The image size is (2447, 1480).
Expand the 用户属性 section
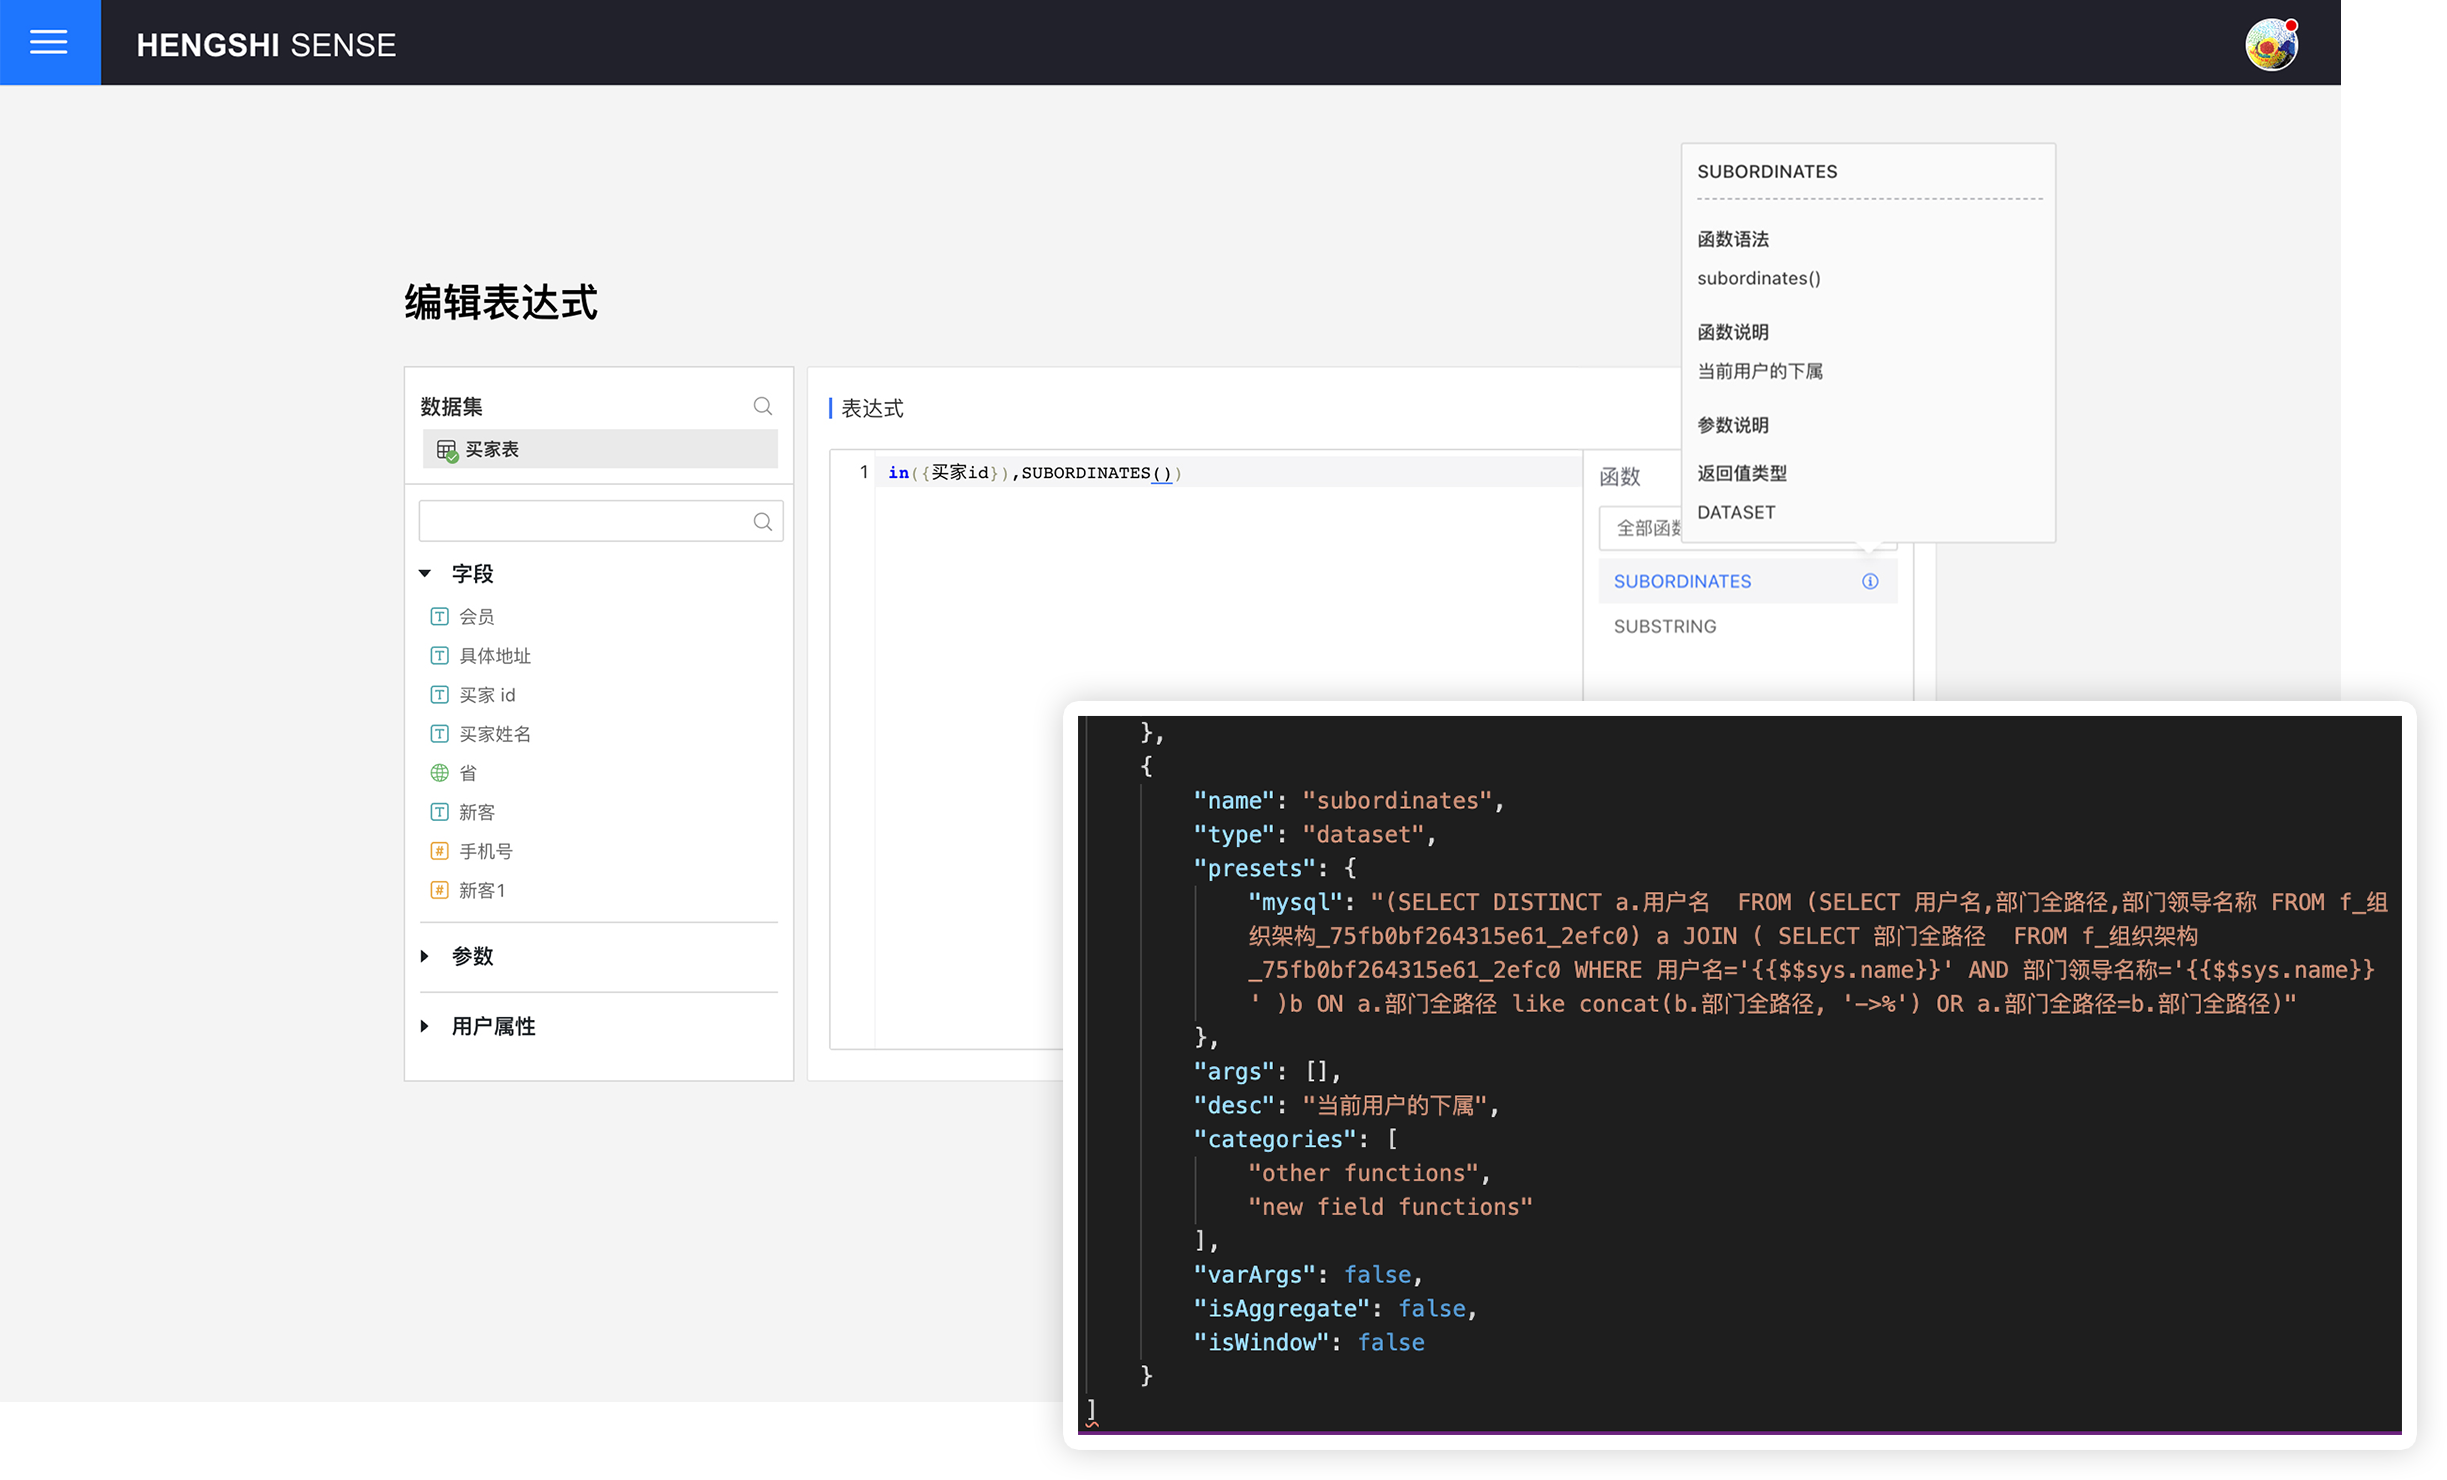tap(425, 1026)
